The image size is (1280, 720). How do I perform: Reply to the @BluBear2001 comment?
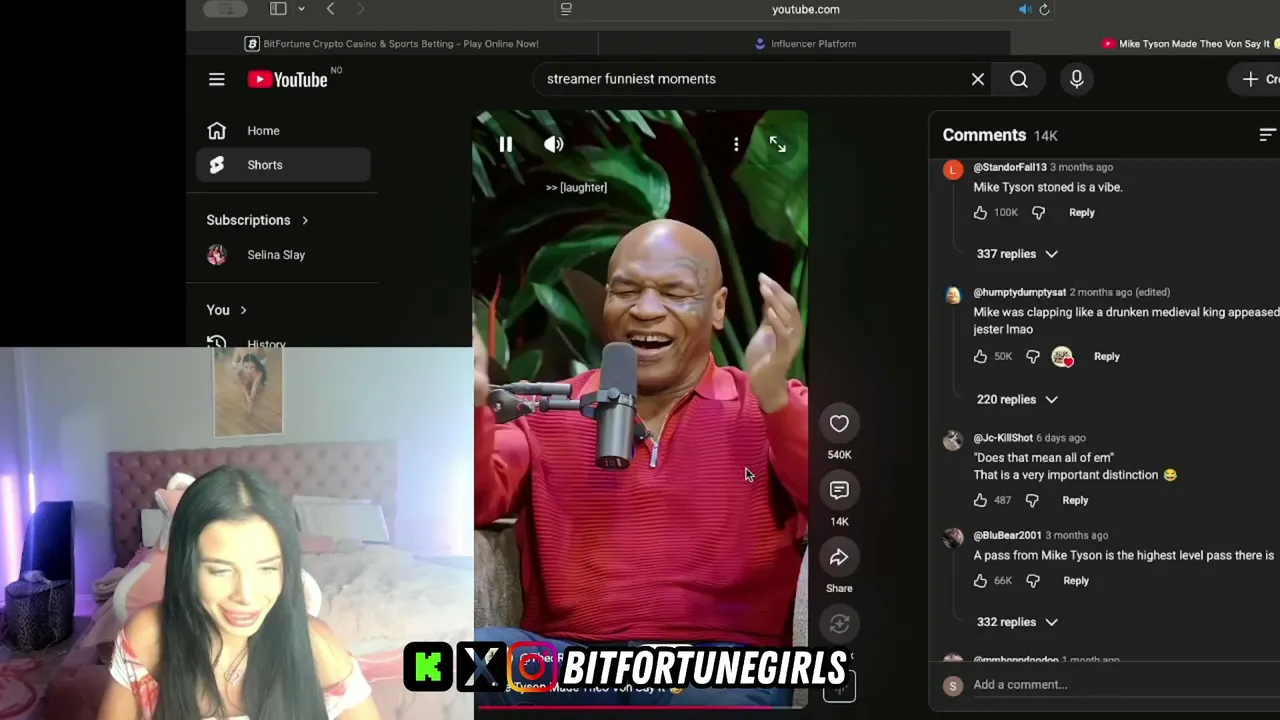coord(1076,580)
